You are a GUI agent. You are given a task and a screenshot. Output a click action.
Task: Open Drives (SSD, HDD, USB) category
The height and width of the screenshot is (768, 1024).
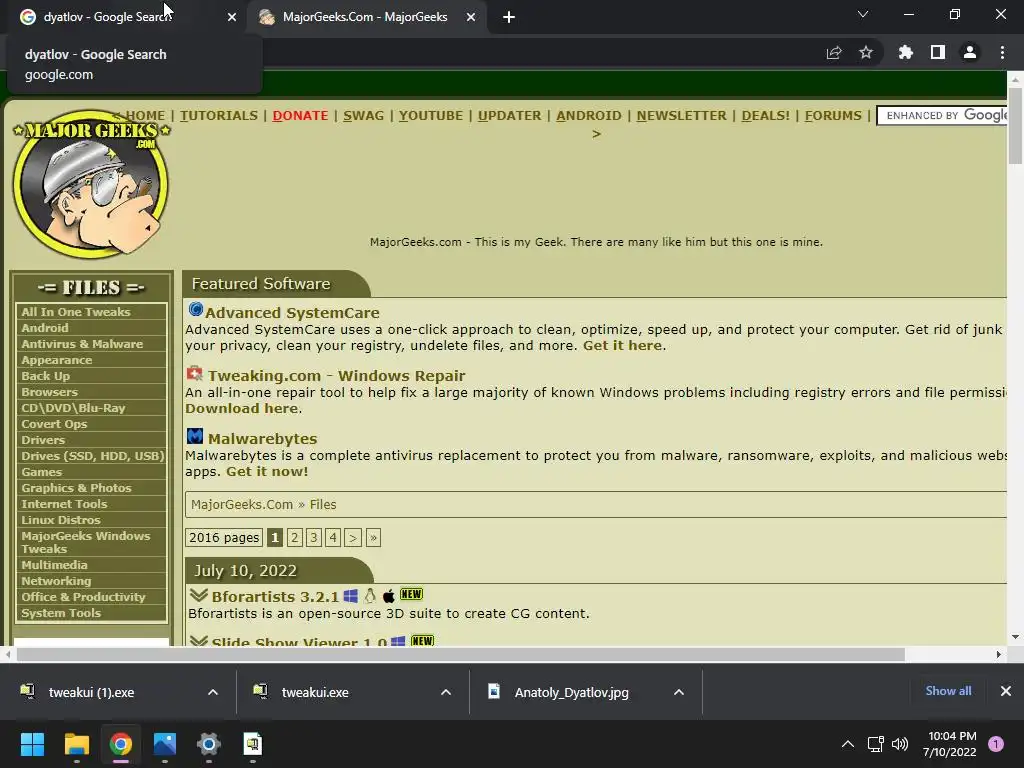pos(91,456)
